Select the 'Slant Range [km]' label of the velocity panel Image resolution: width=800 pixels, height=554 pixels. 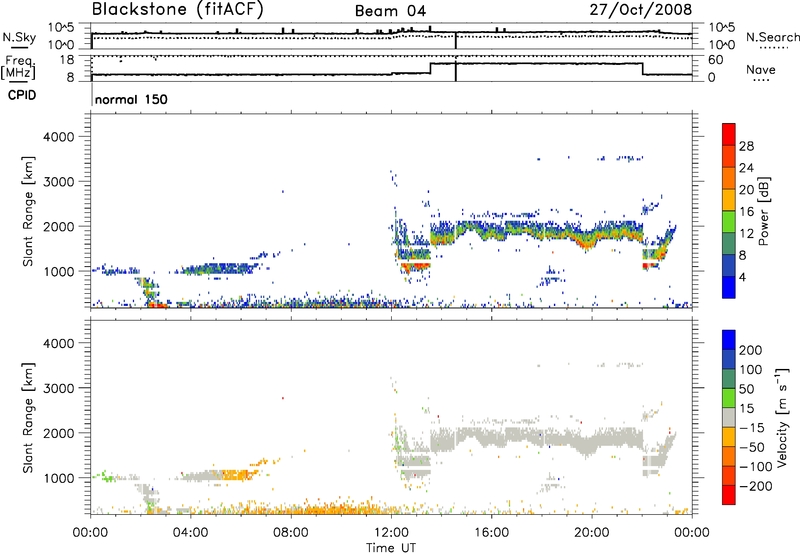28,417
